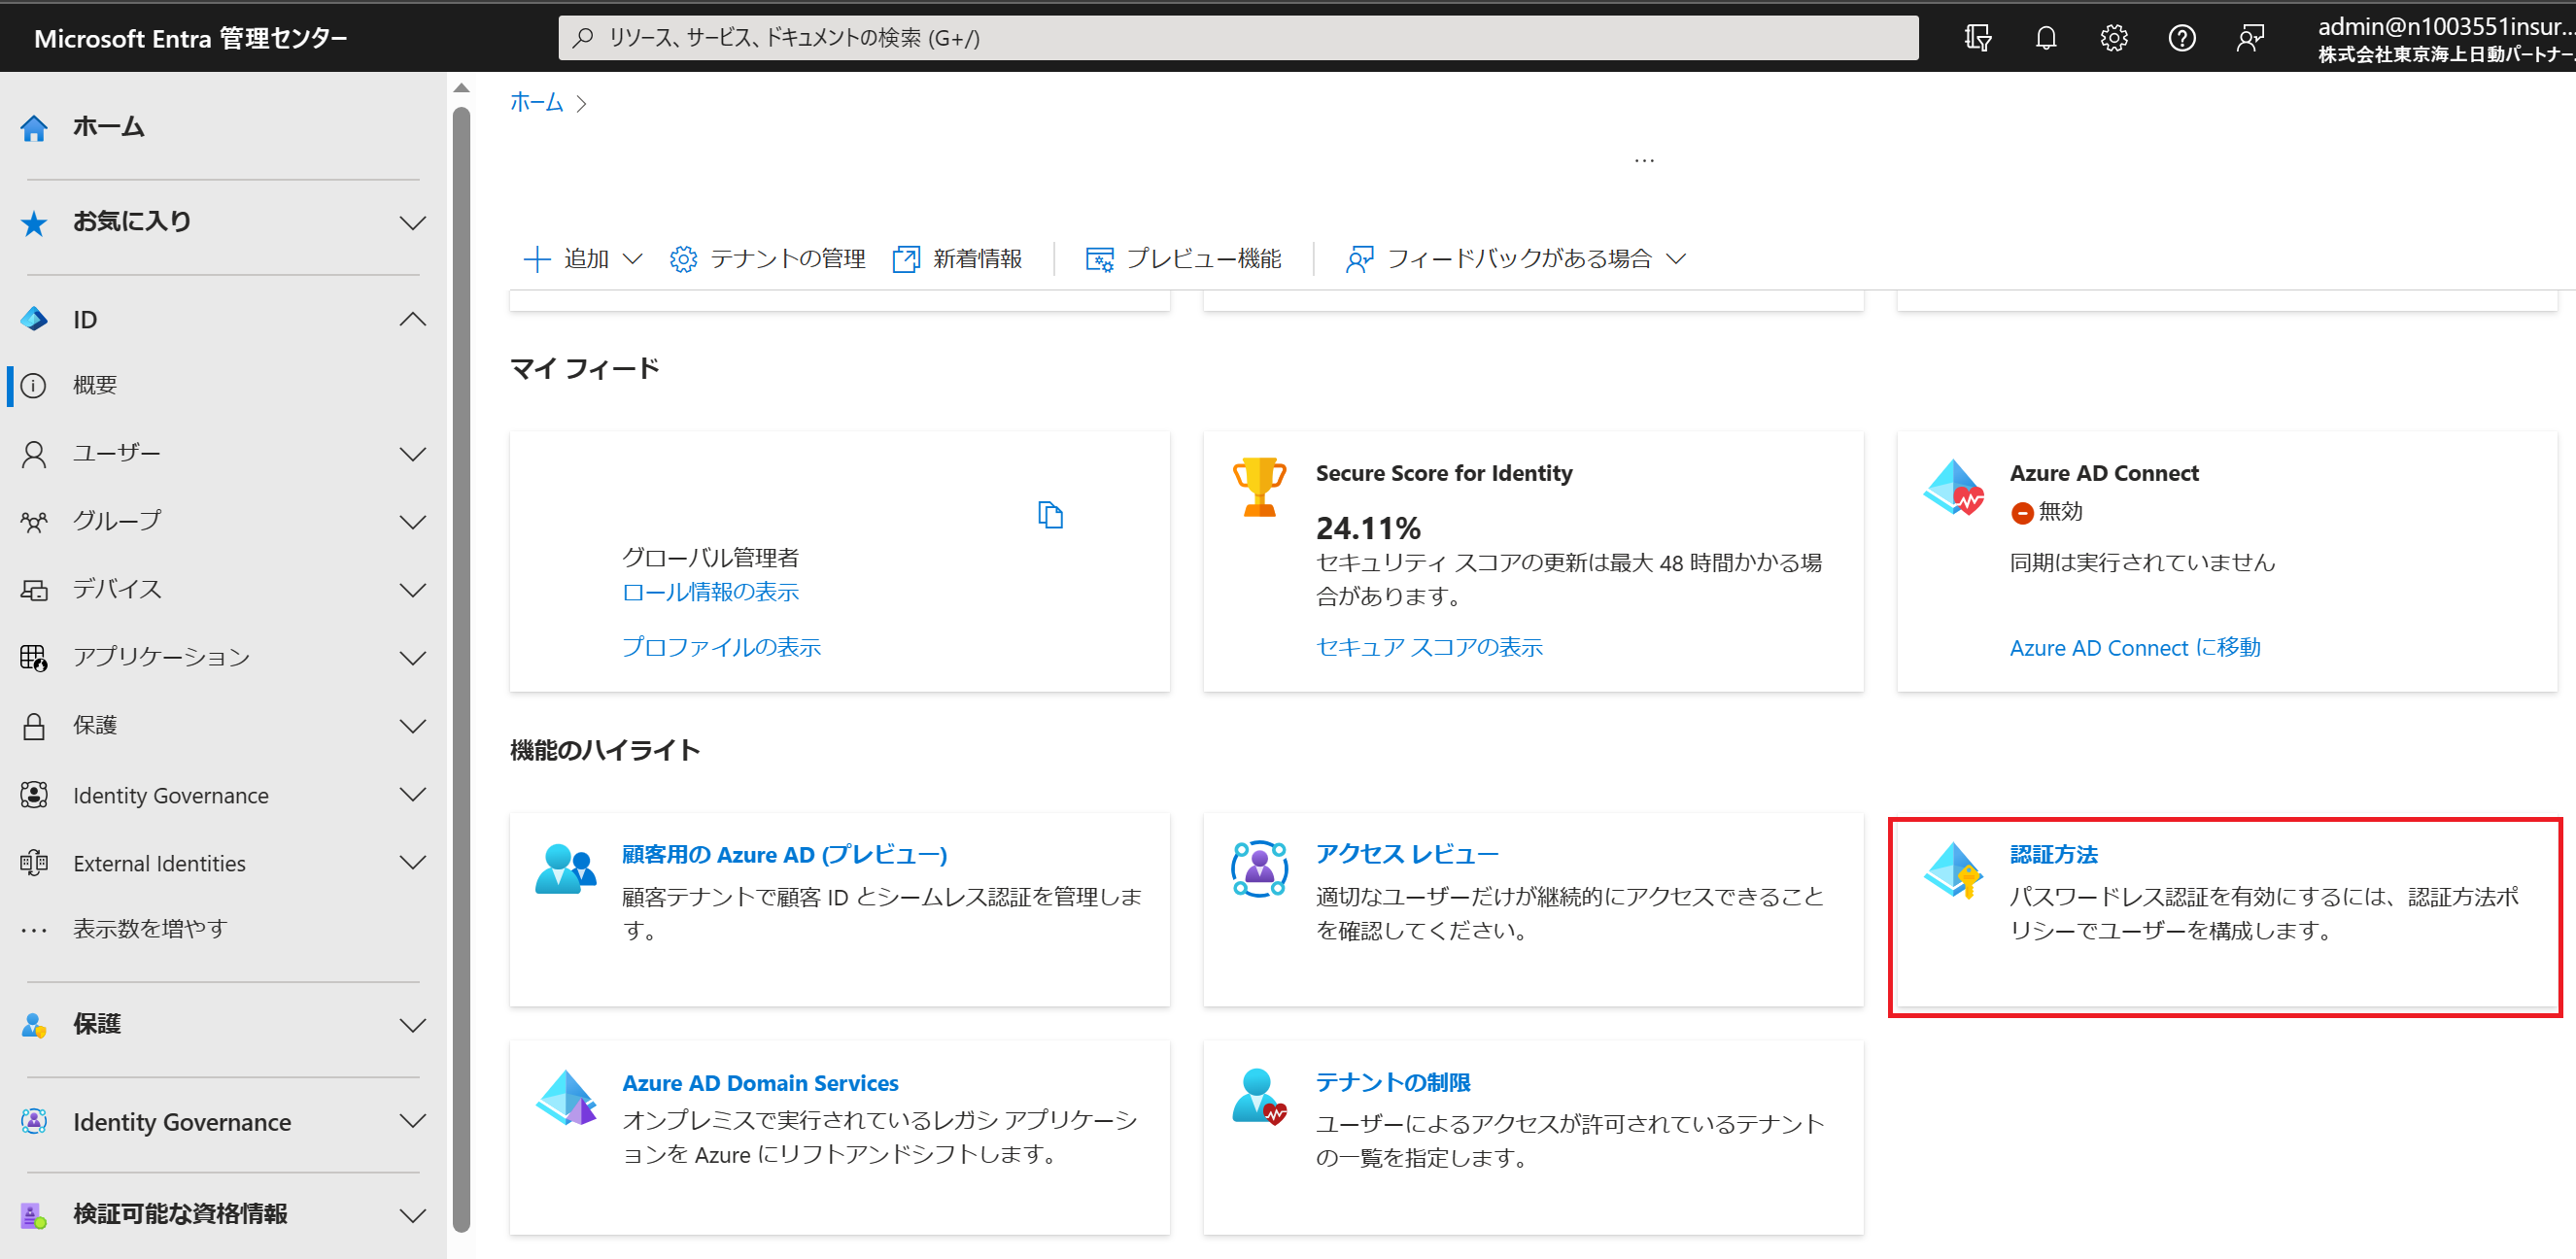The height and width of the screenshot is (1259, 2576).
Task: Open テナントの管理 in the toolbar
Action: [x=768, y=259]
